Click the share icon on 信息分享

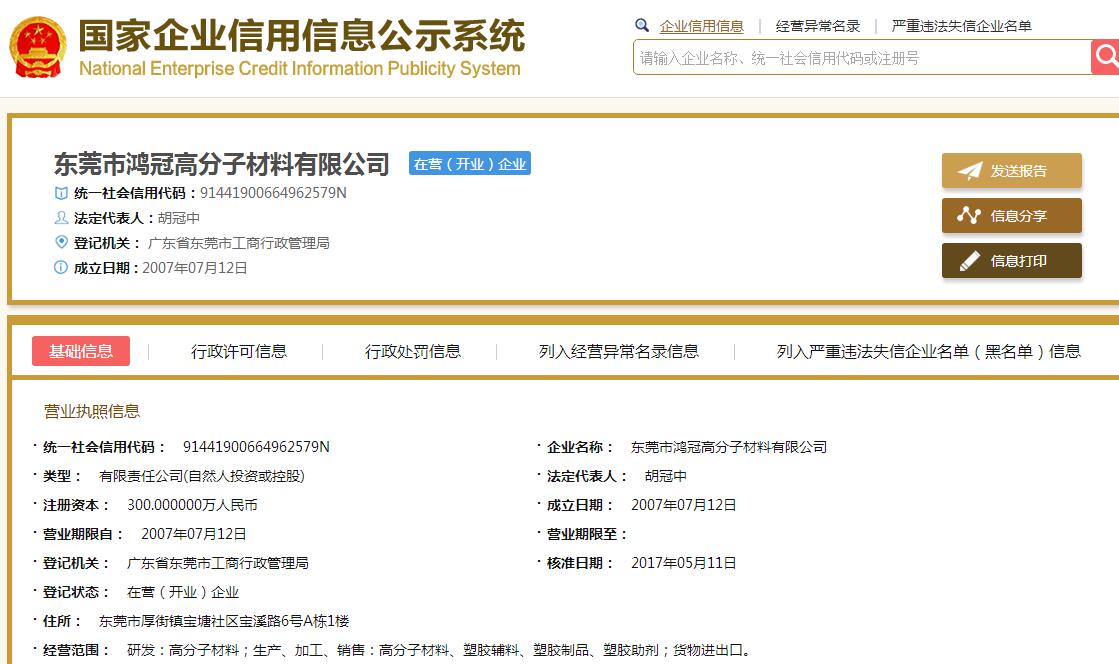point(969,216)
